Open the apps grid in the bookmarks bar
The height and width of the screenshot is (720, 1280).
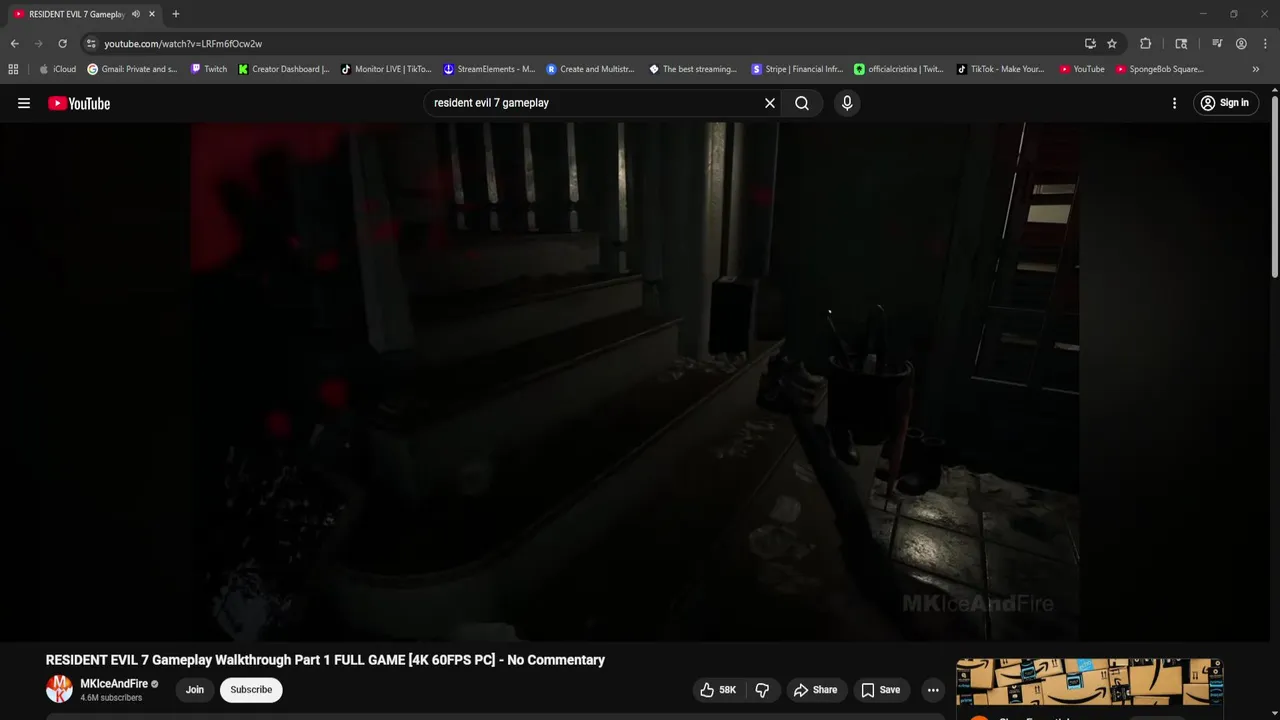pos(13,69)
